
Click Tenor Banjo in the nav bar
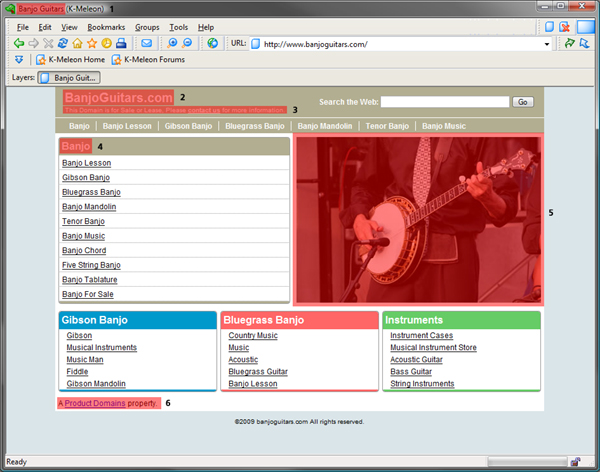(x=387, y=126)
